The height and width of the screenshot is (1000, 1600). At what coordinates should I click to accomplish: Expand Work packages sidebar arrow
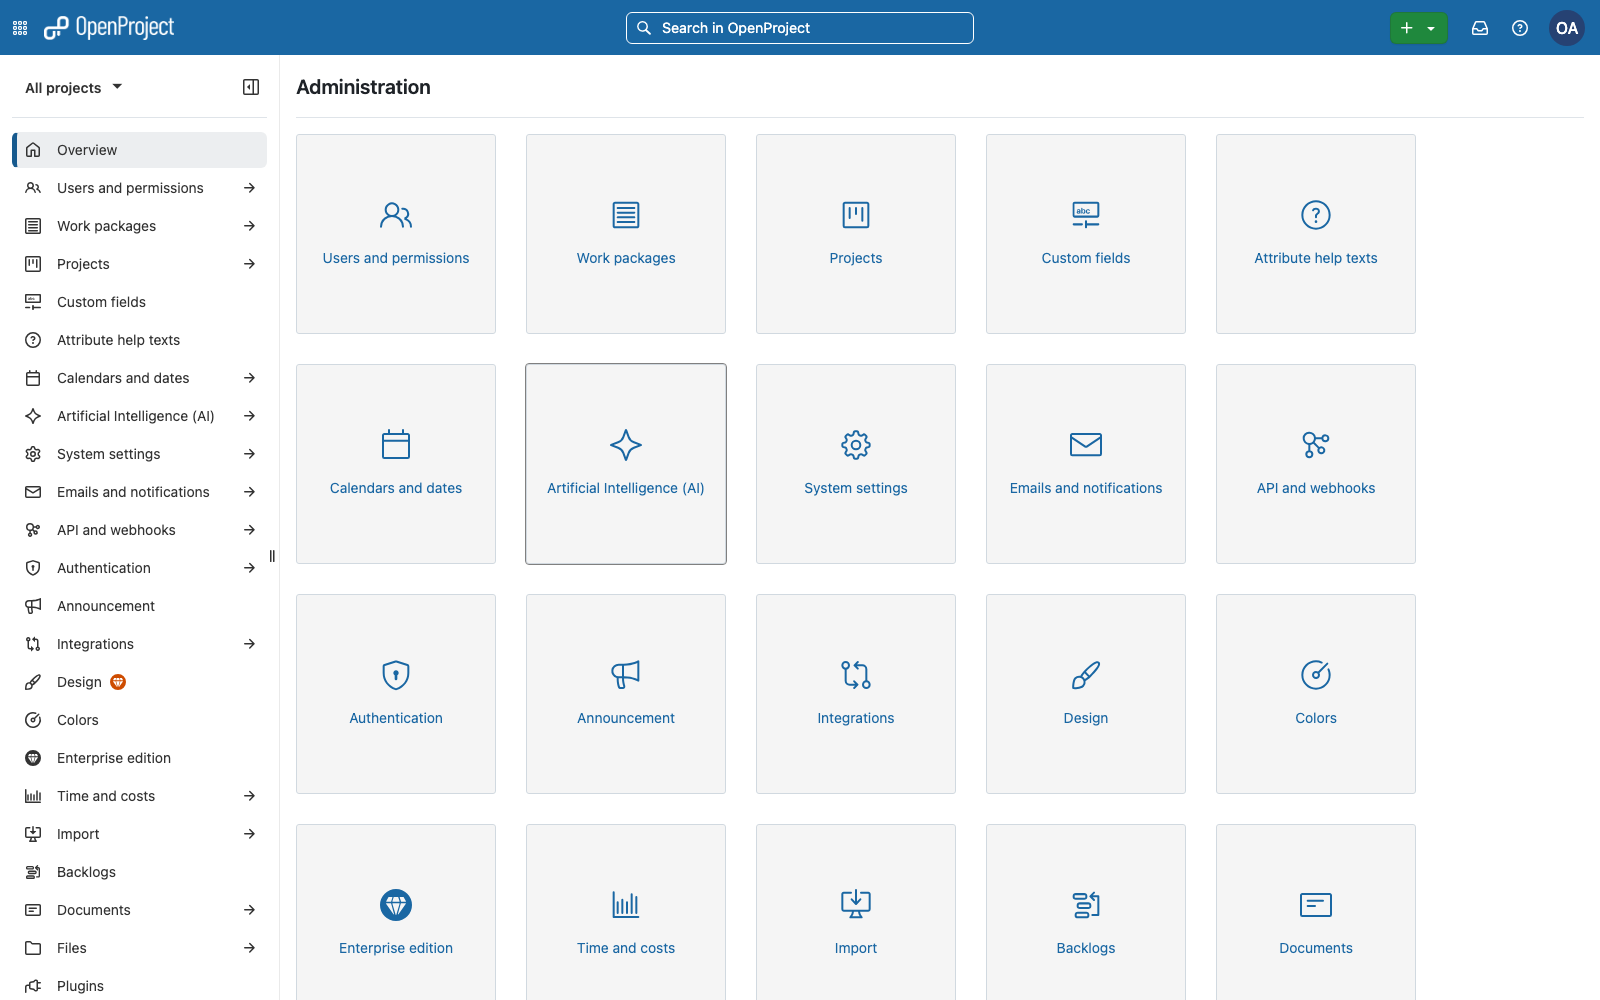point(250,226)
